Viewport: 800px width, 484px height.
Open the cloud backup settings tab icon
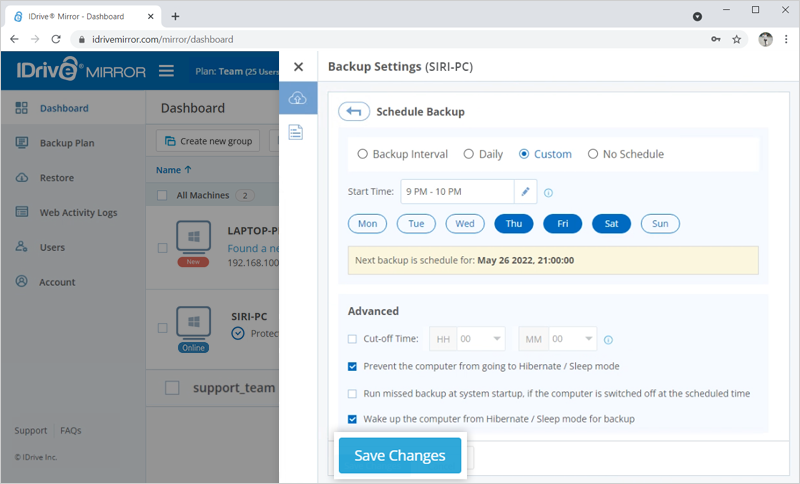[297, 98]
